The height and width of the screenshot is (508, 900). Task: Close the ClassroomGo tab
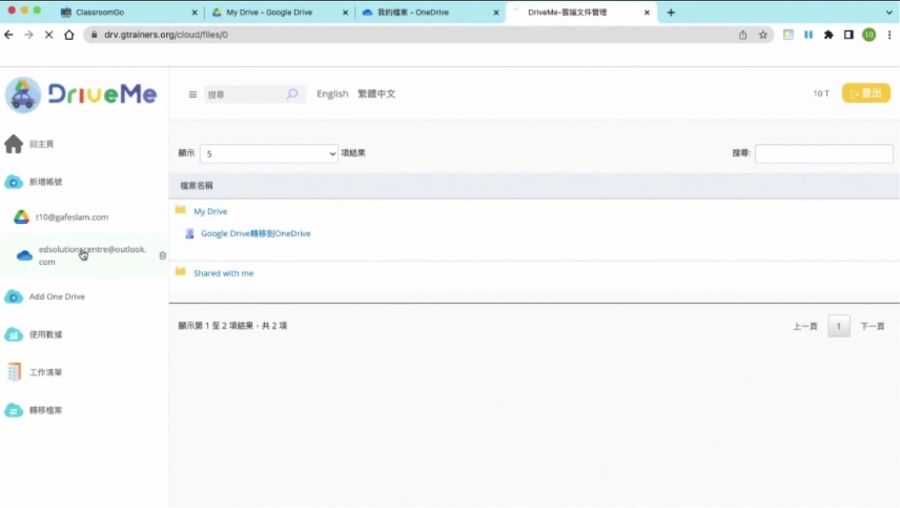(194, 12)
